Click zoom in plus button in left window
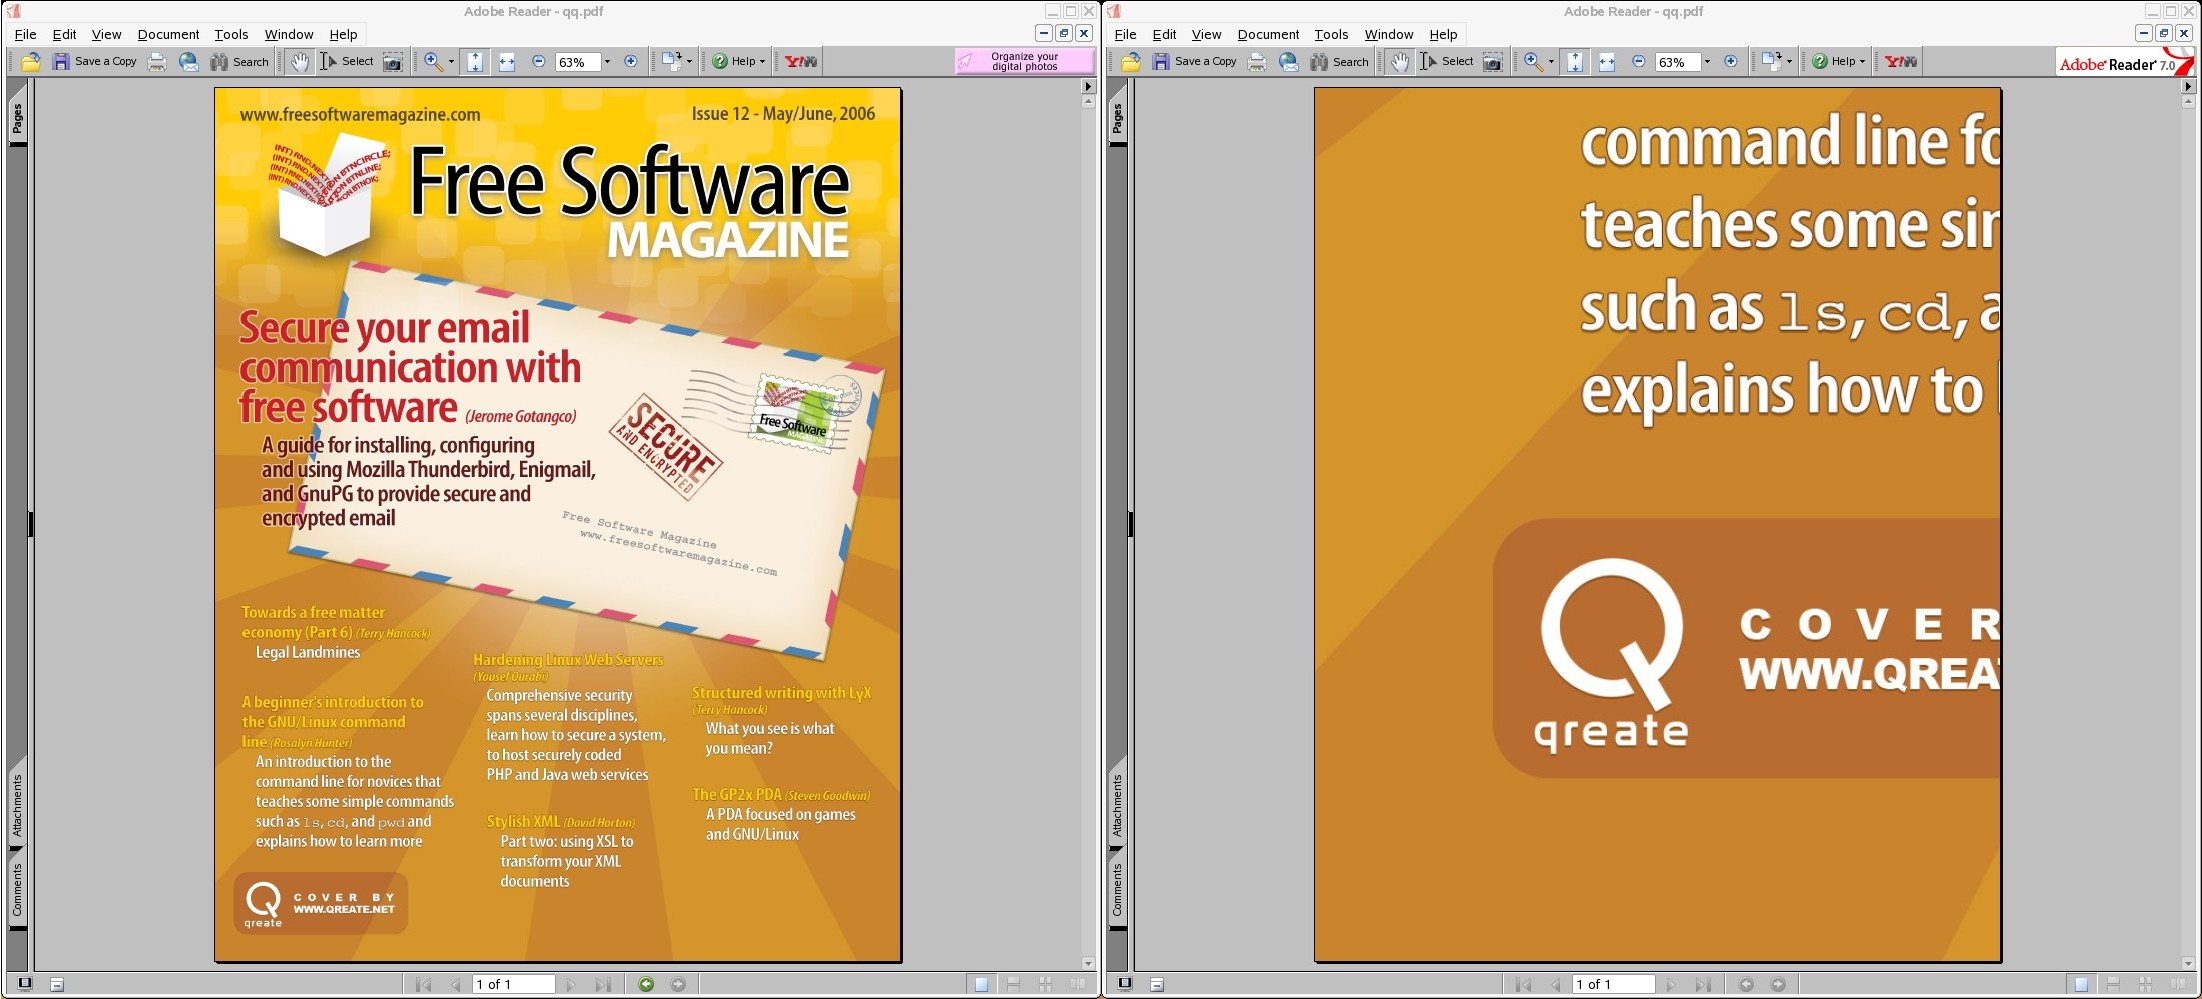The width and height of the screenshot is (2202, 999). pos(631,62)
